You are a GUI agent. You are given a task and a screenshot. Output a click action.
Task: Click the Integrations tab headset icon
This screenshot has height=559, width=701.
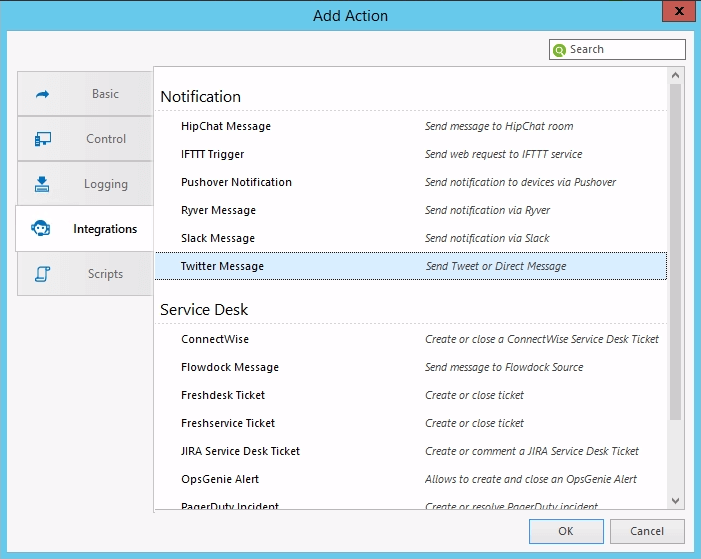coord(41,229)
